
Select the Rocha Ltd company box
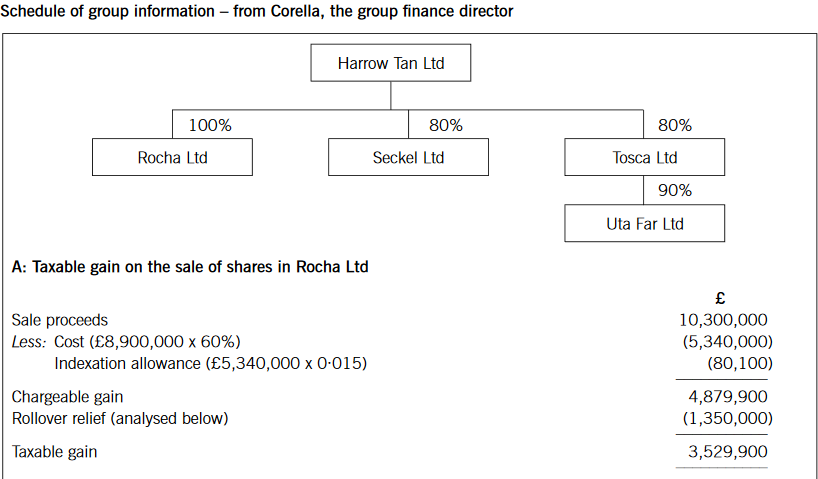click(172, 158)
